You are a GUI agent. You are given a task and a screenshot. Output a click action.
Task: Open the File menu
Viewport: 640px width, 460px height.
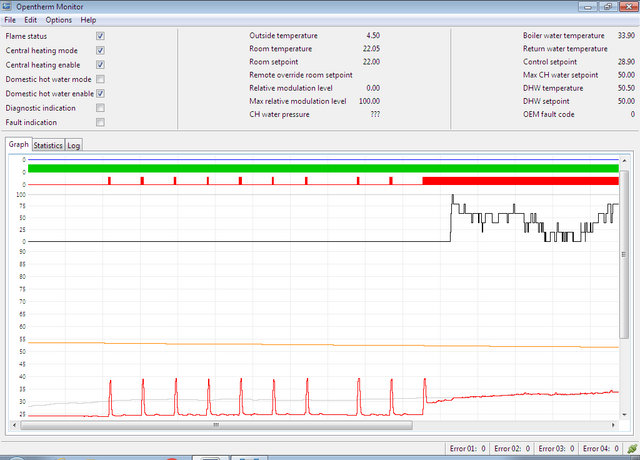click(11, 20)
